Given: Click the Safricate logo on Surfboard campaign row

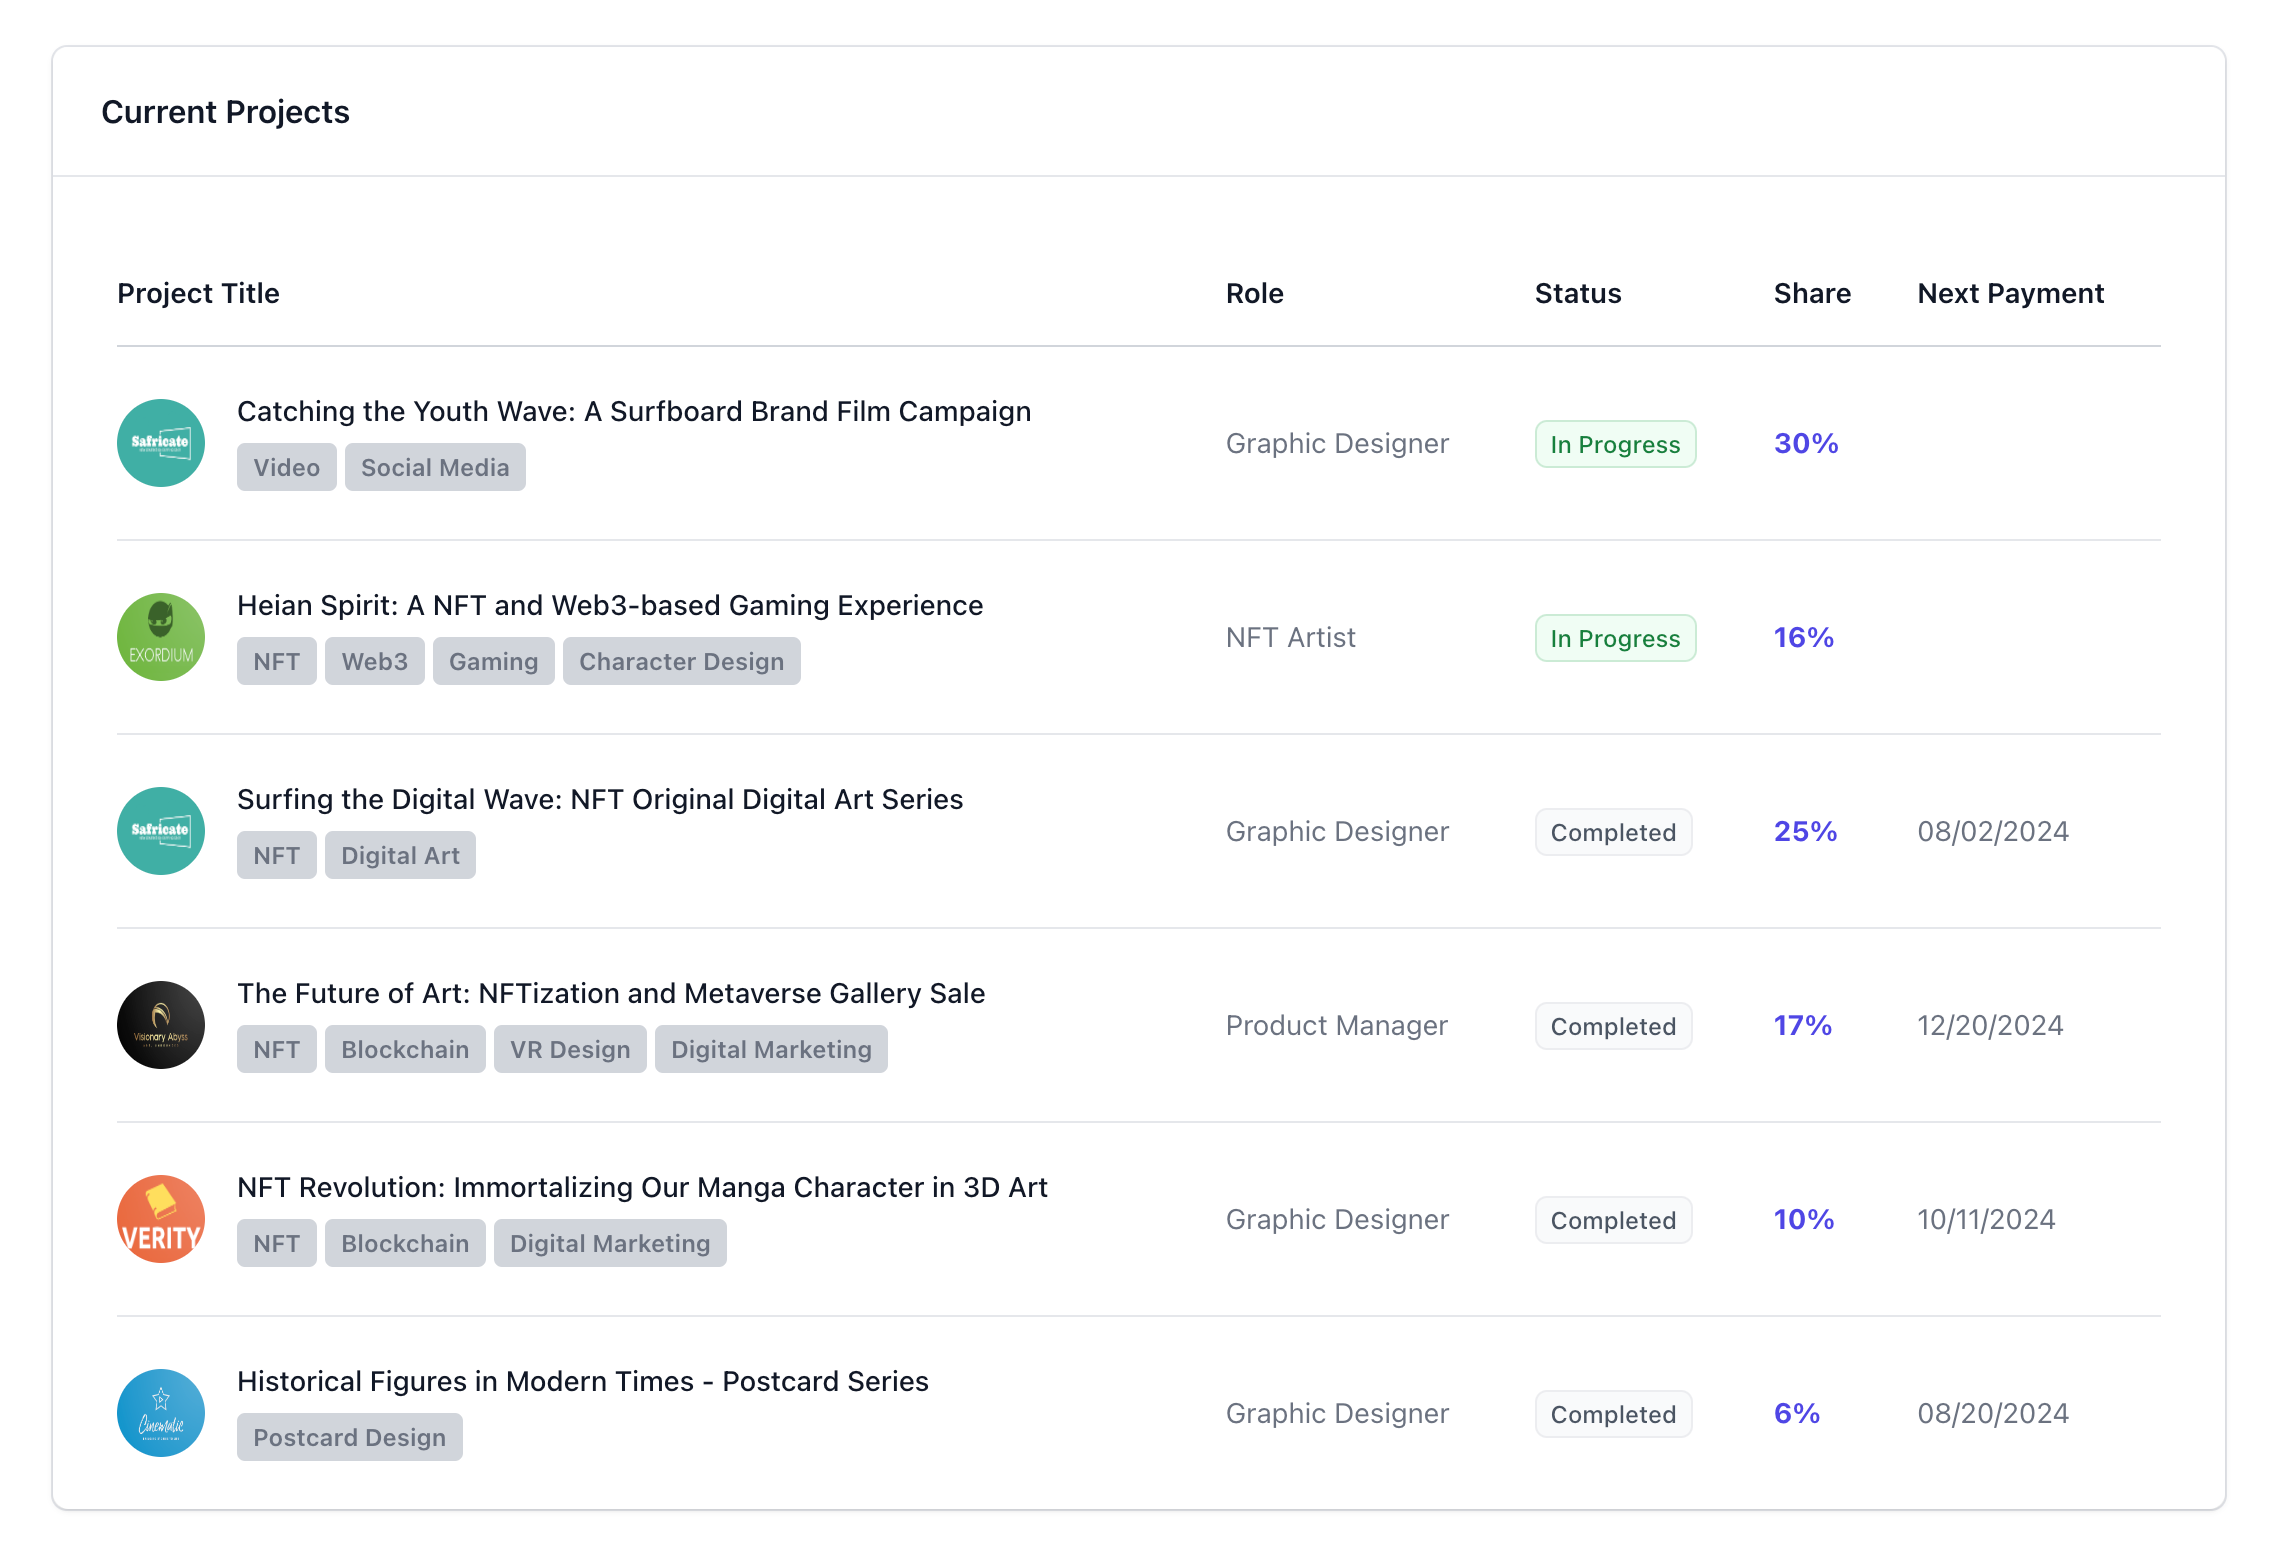Looking at the screenshot, I should coord(160,443).
